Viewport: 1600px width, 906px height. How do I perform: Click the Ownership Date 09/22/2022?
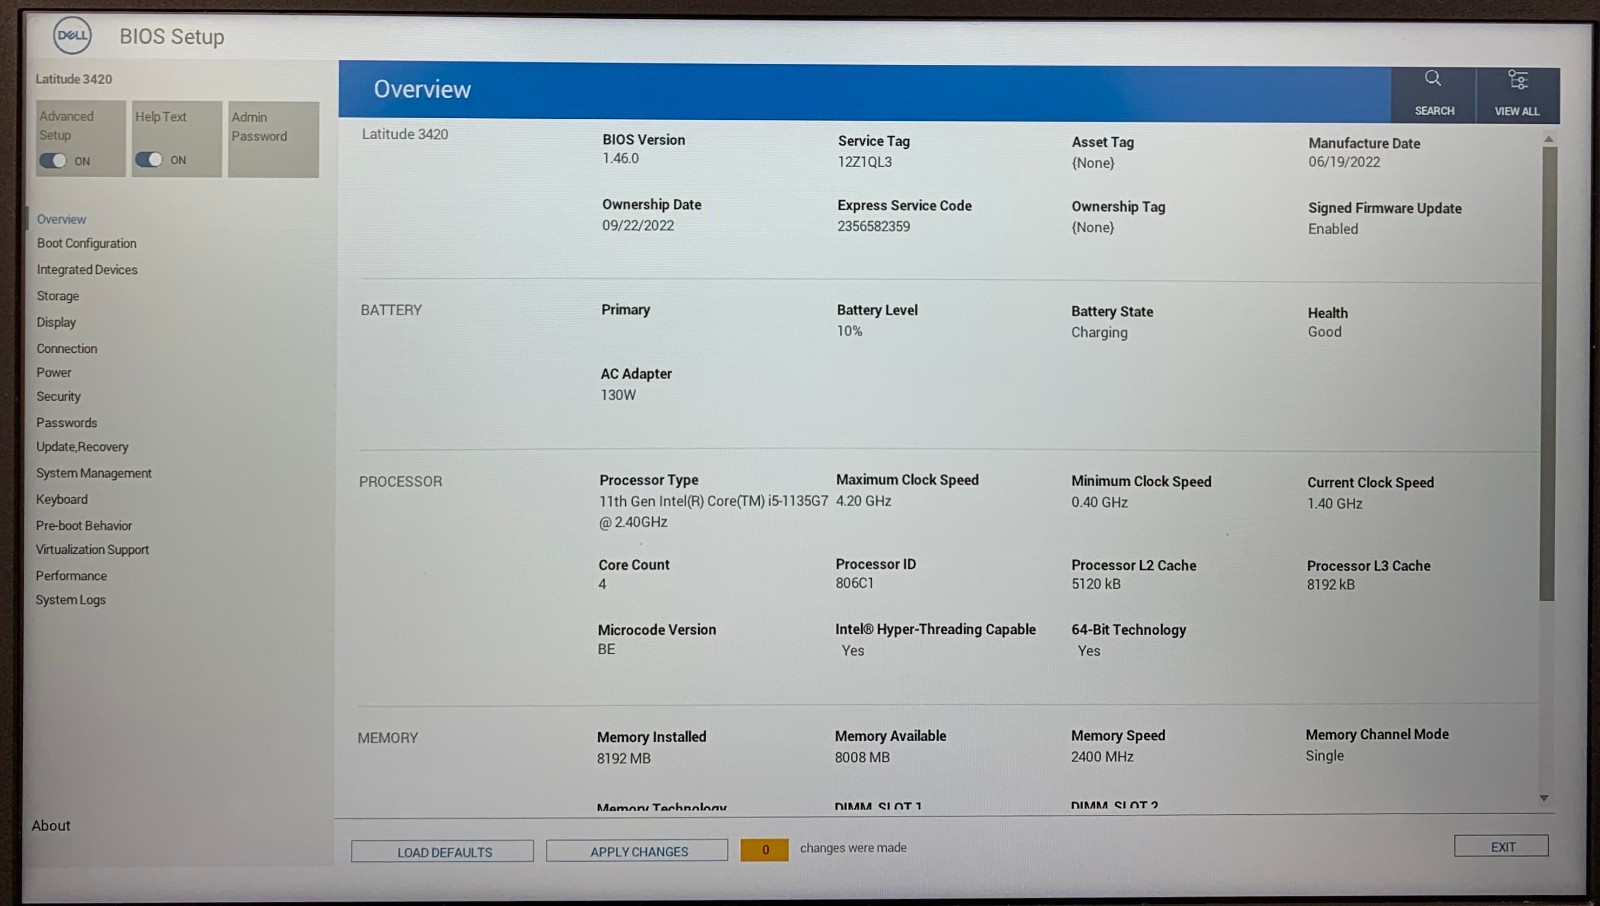coord(638,225)
